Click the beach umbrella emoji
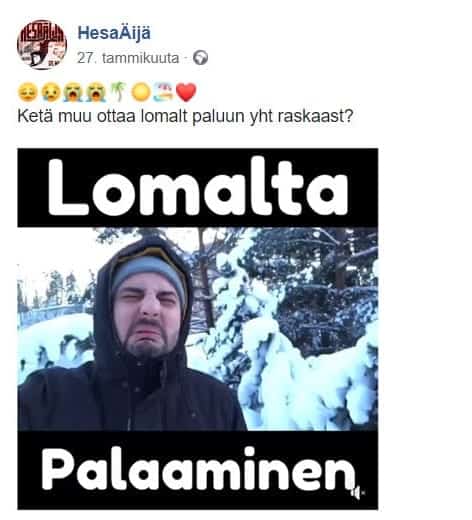 [163, 92]
